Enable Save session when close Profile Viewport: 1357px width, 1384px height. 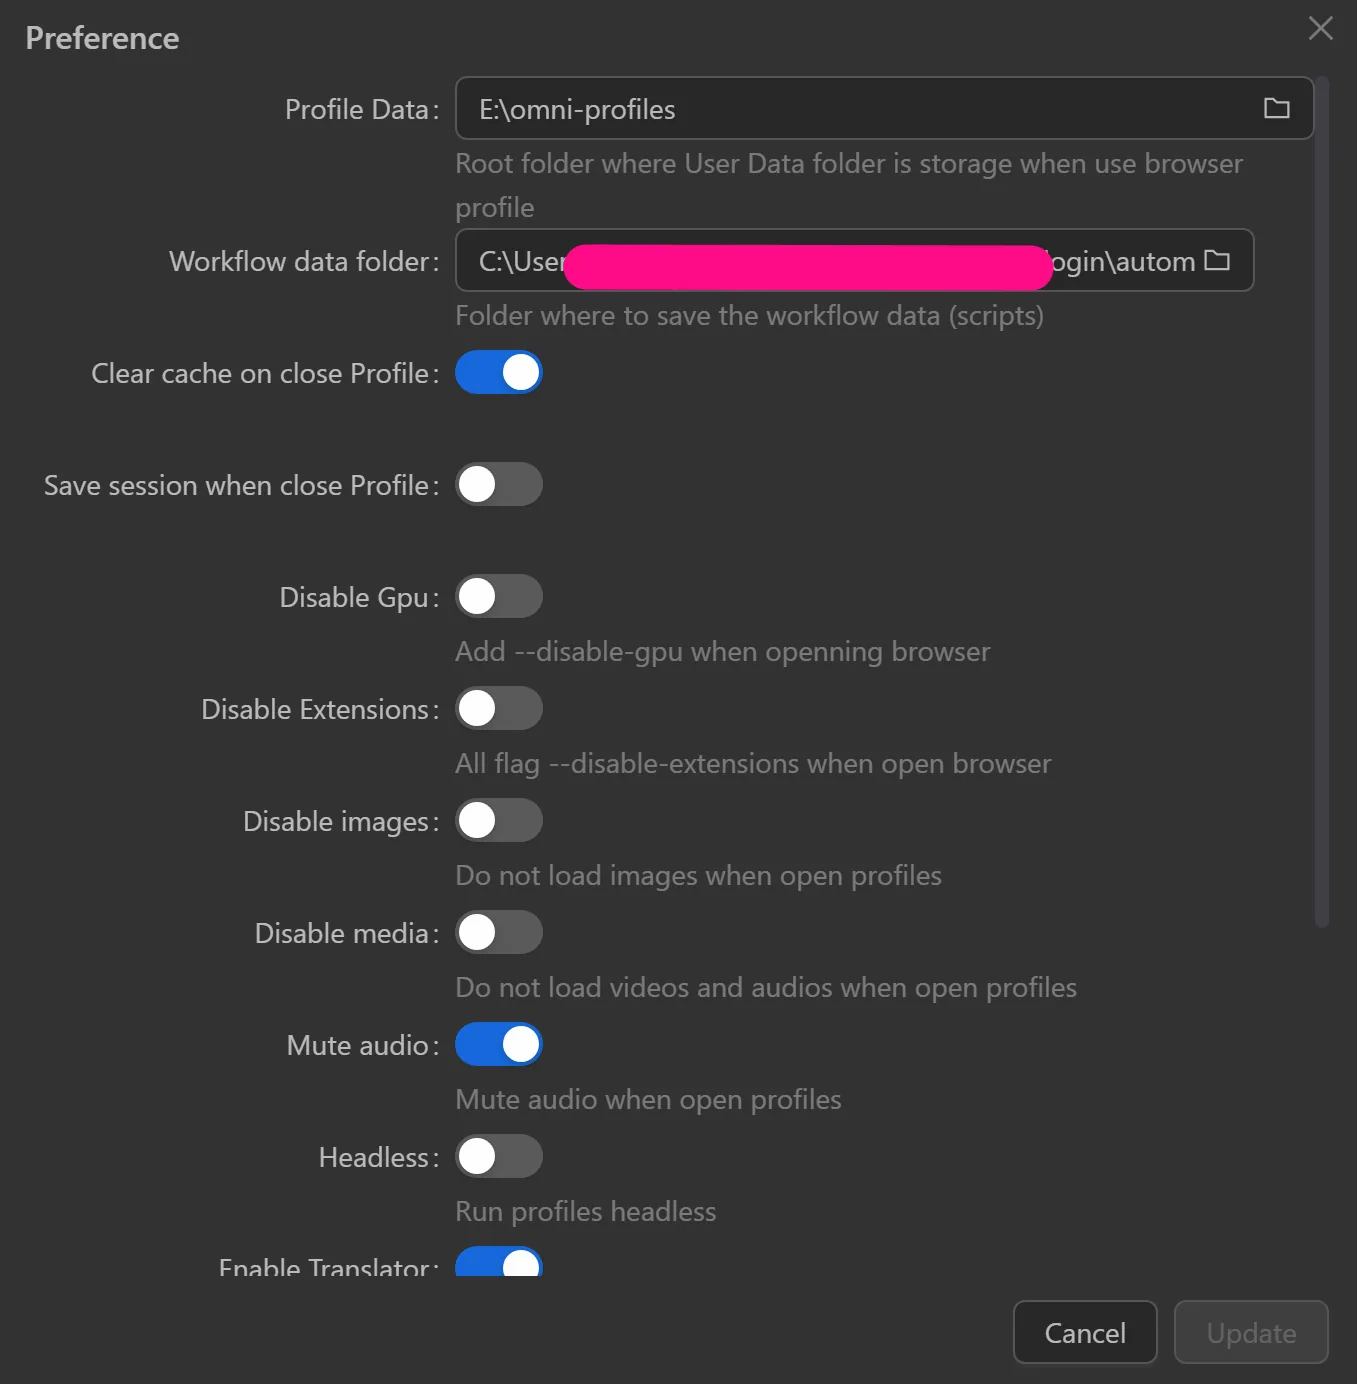[499, 484]
